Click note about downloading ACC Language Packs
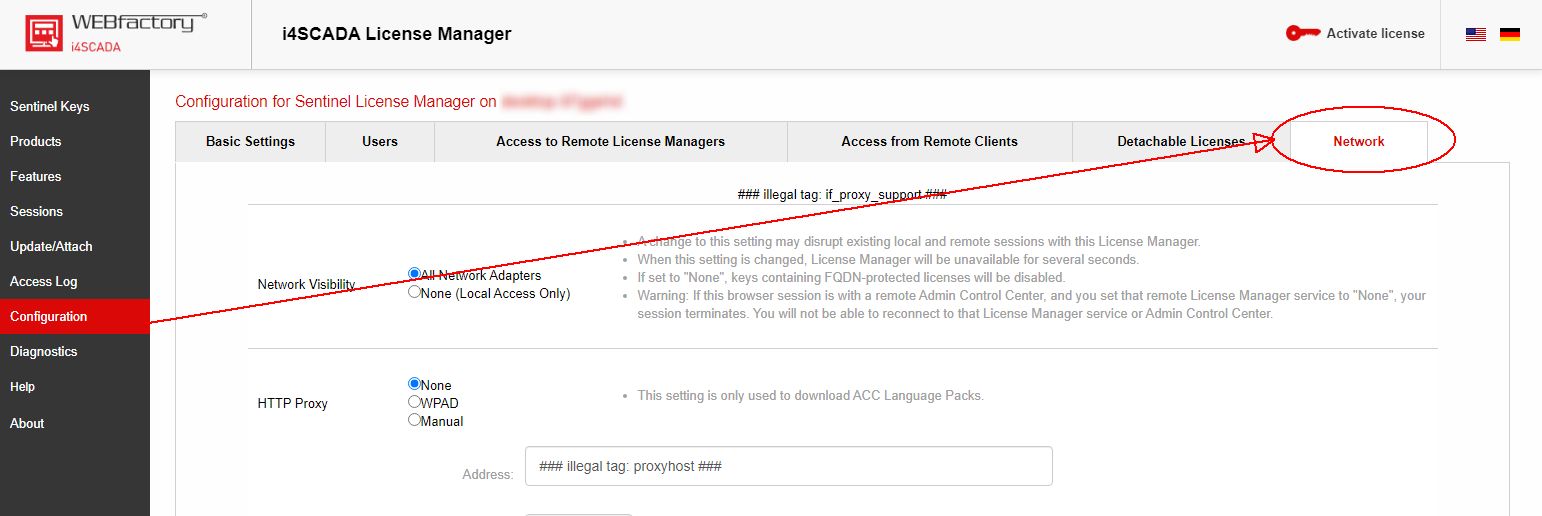Screen dimensions: 1542x516 click(x=810, y=395)
